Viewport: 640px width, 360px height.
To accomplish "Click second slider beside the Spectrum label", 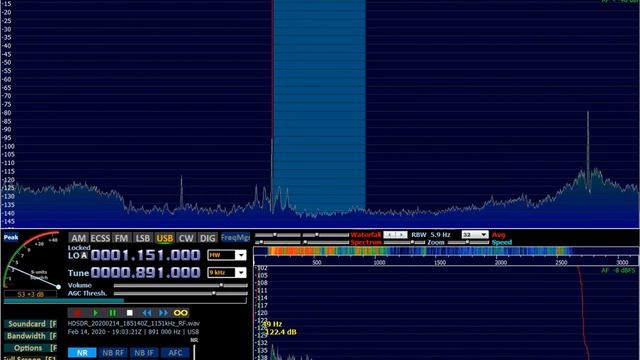I will tap(326, 242).
